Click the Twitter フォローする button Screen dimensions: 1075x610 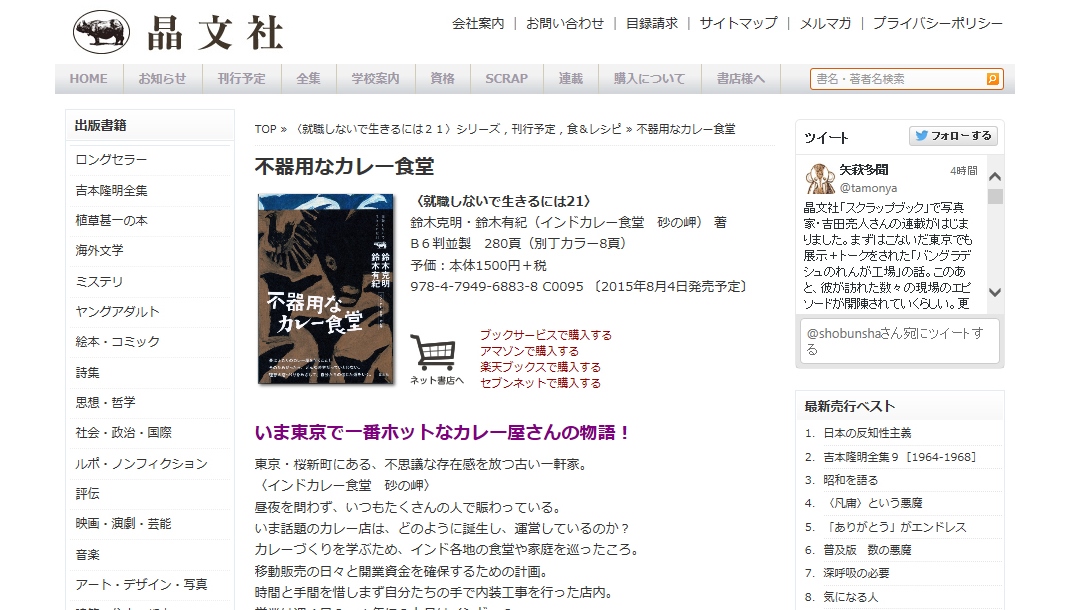(x=953, y=136)
